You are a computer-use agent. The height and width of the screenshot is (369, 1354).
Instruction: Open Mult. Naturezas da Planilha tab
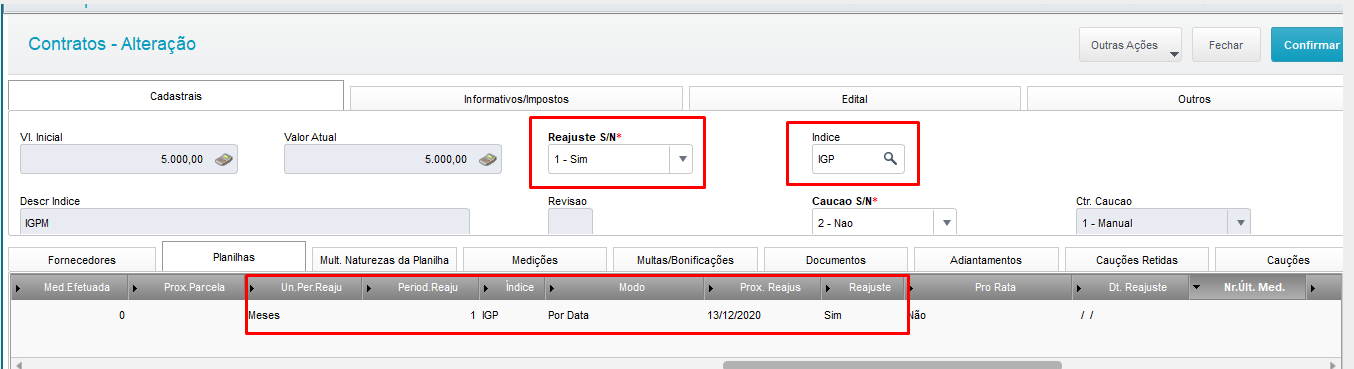coord(384,259)
